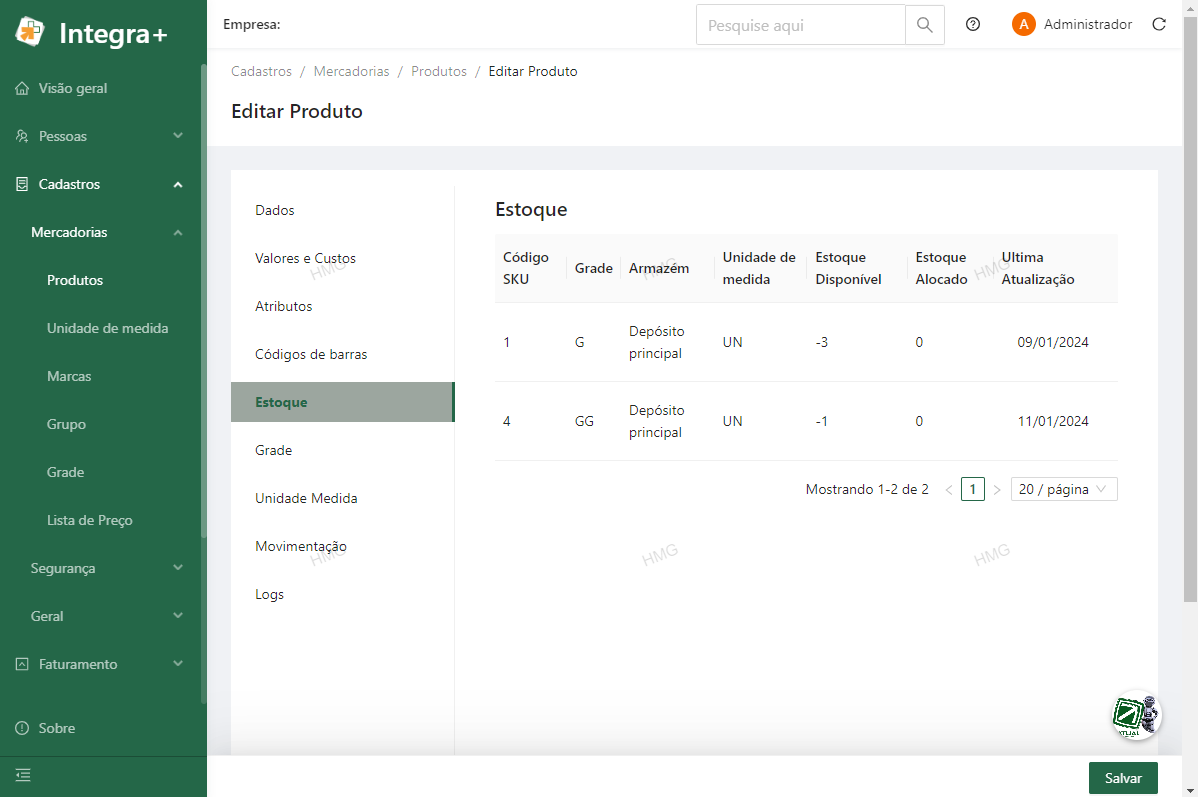Switch to Códigos de barras tab
This screenshot has width=1198, height=797.
(342, 355)
